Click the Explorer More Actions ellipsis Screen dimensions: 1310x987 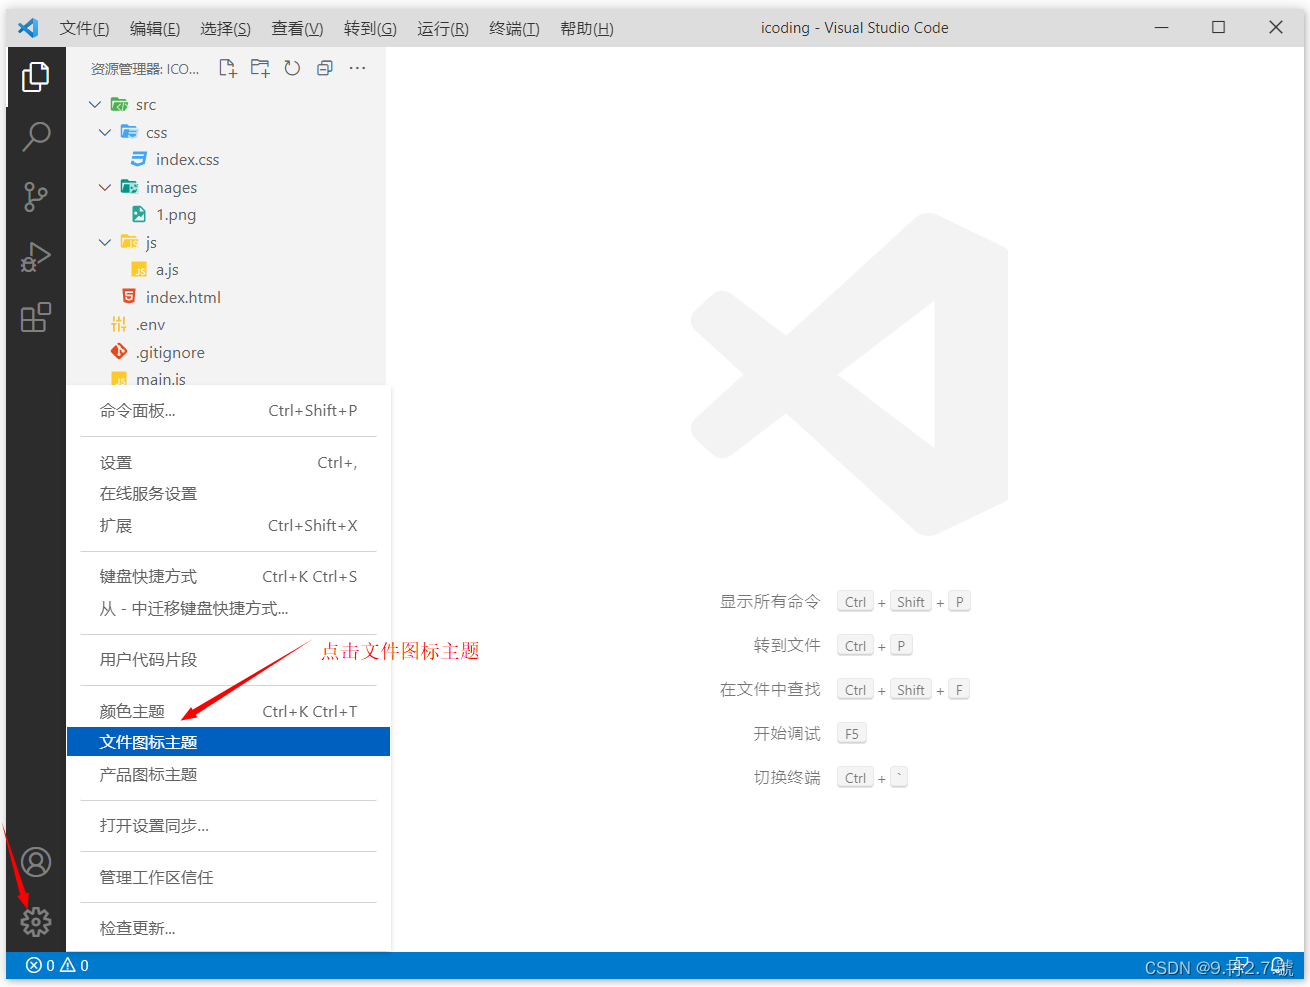pos(357,67)
